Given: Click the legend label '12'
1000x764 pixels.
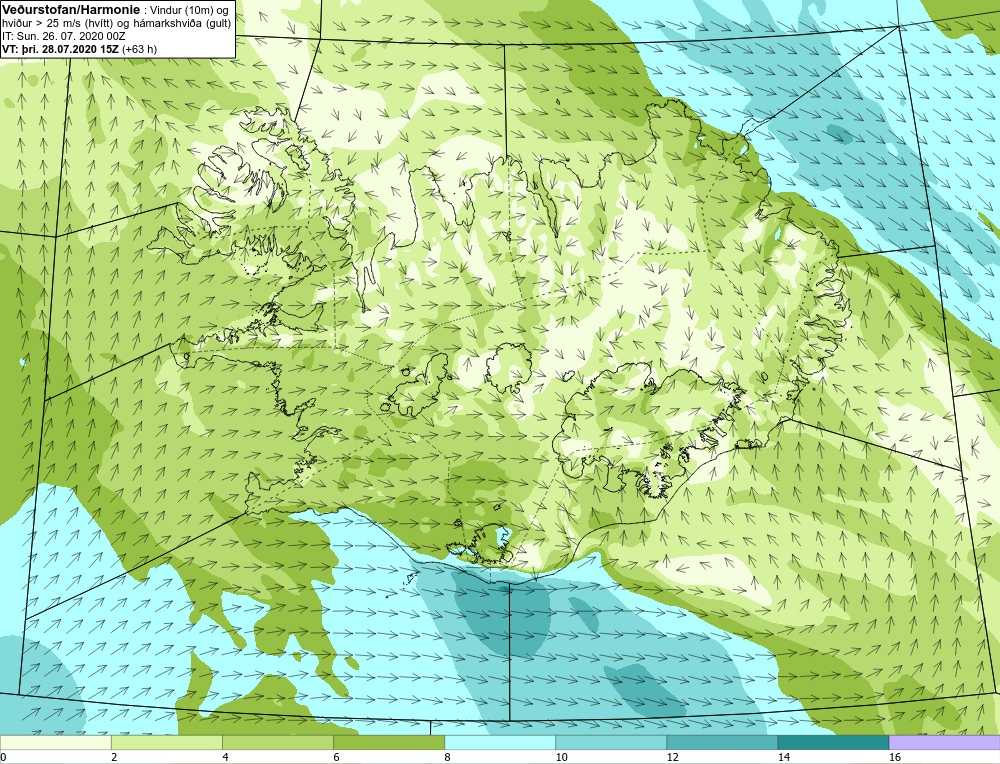Looking at the screenshot, I should tap(672, 757).
